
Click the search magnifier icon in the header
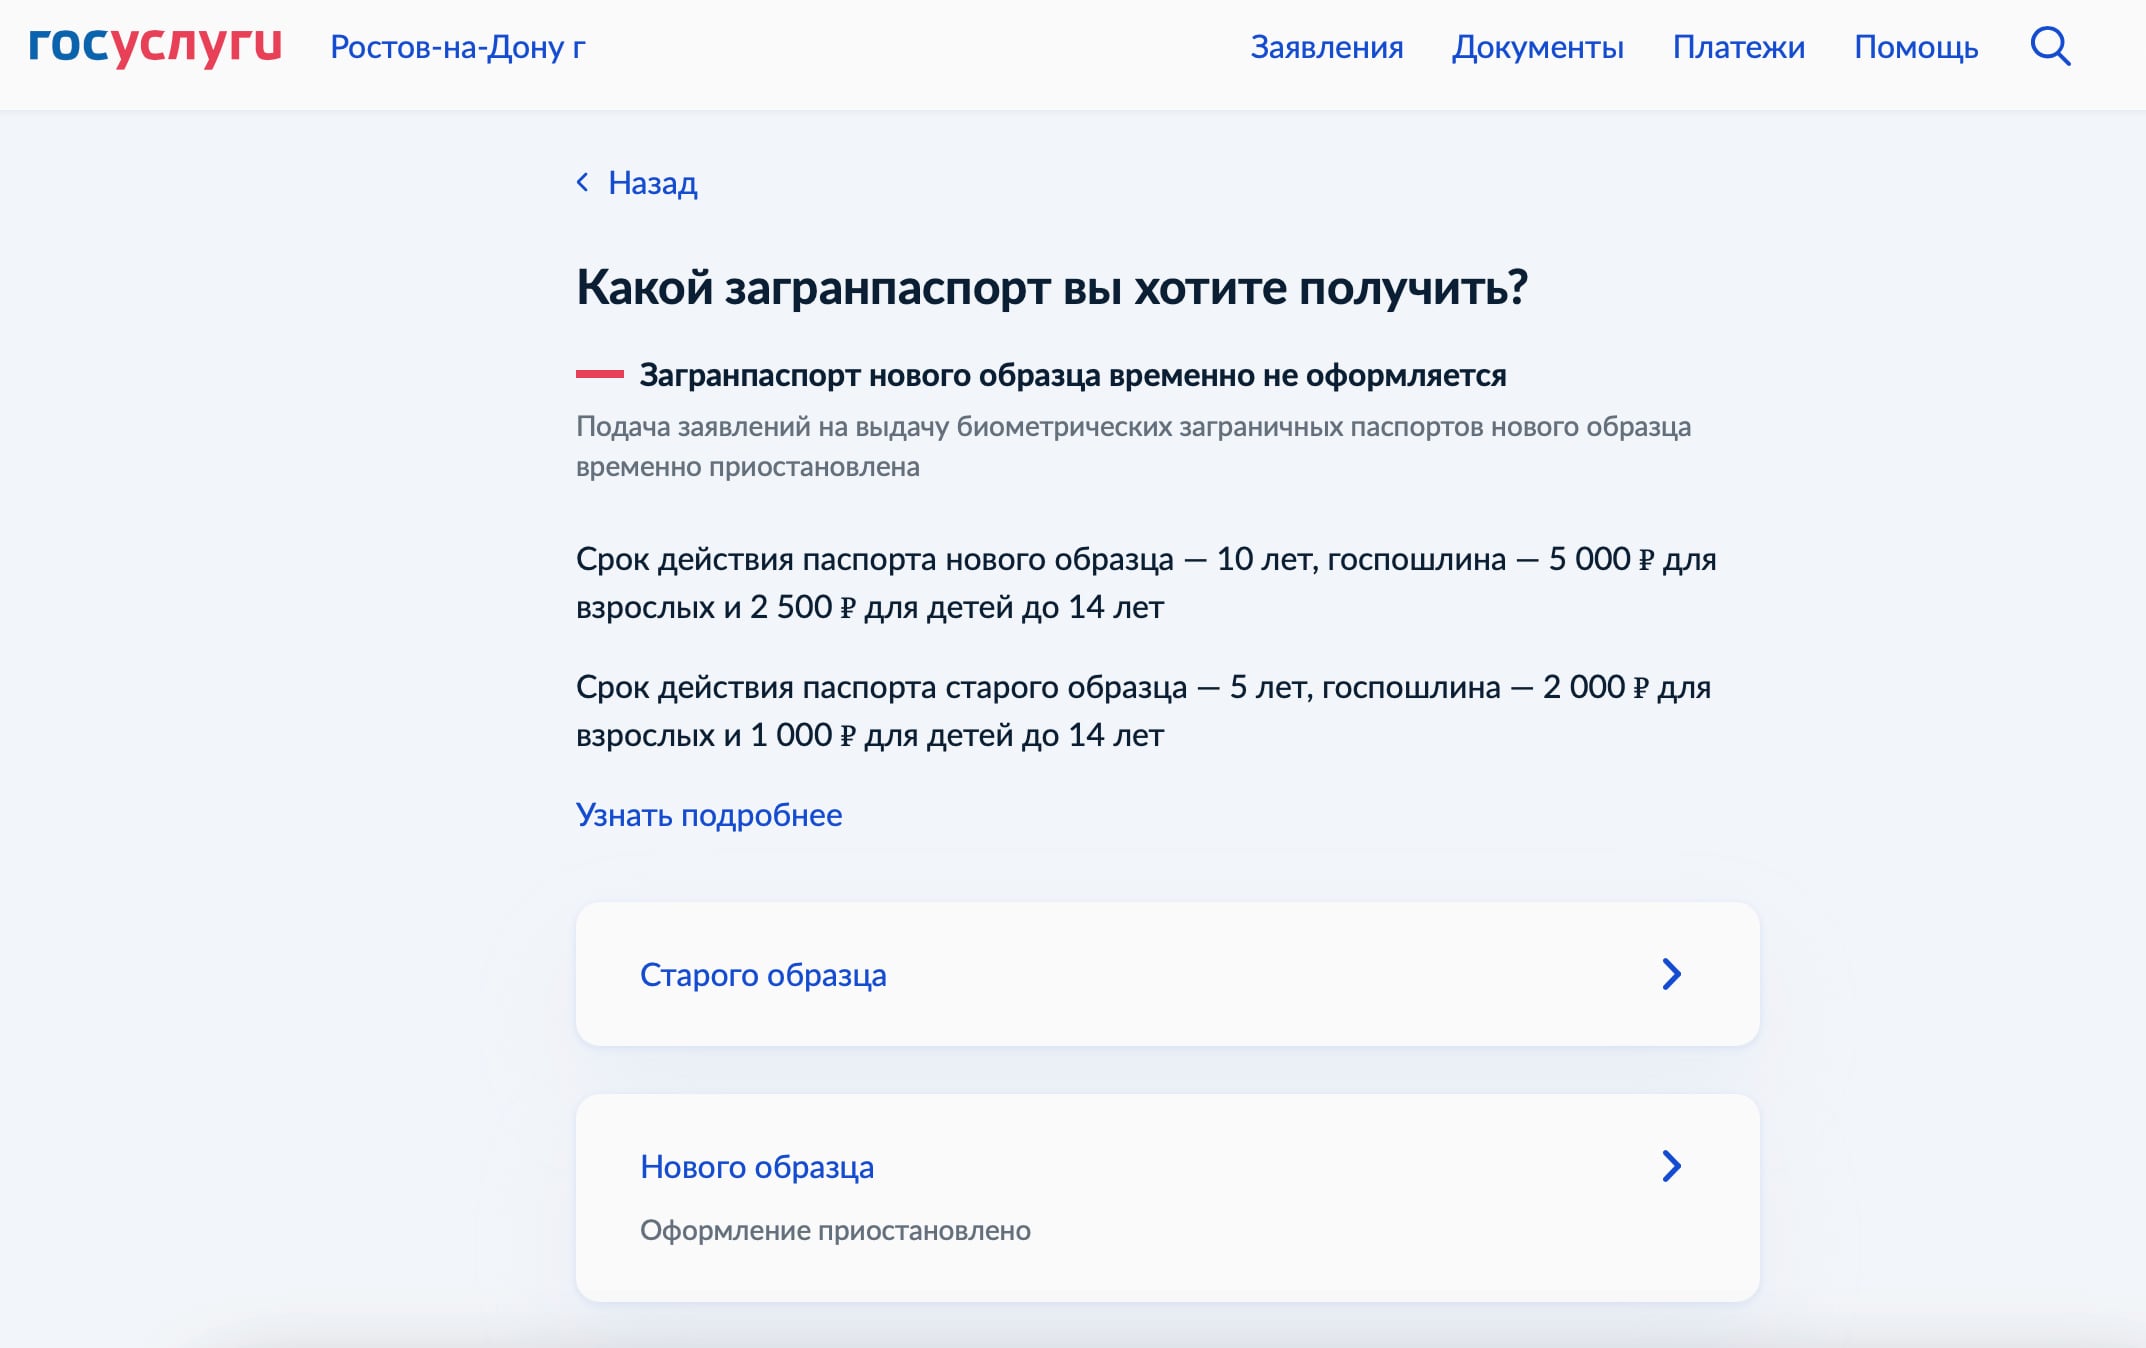(2052, 46)
